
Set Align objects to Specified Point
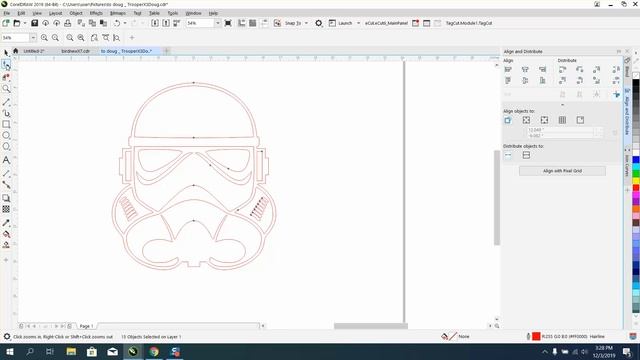(580, 120)
